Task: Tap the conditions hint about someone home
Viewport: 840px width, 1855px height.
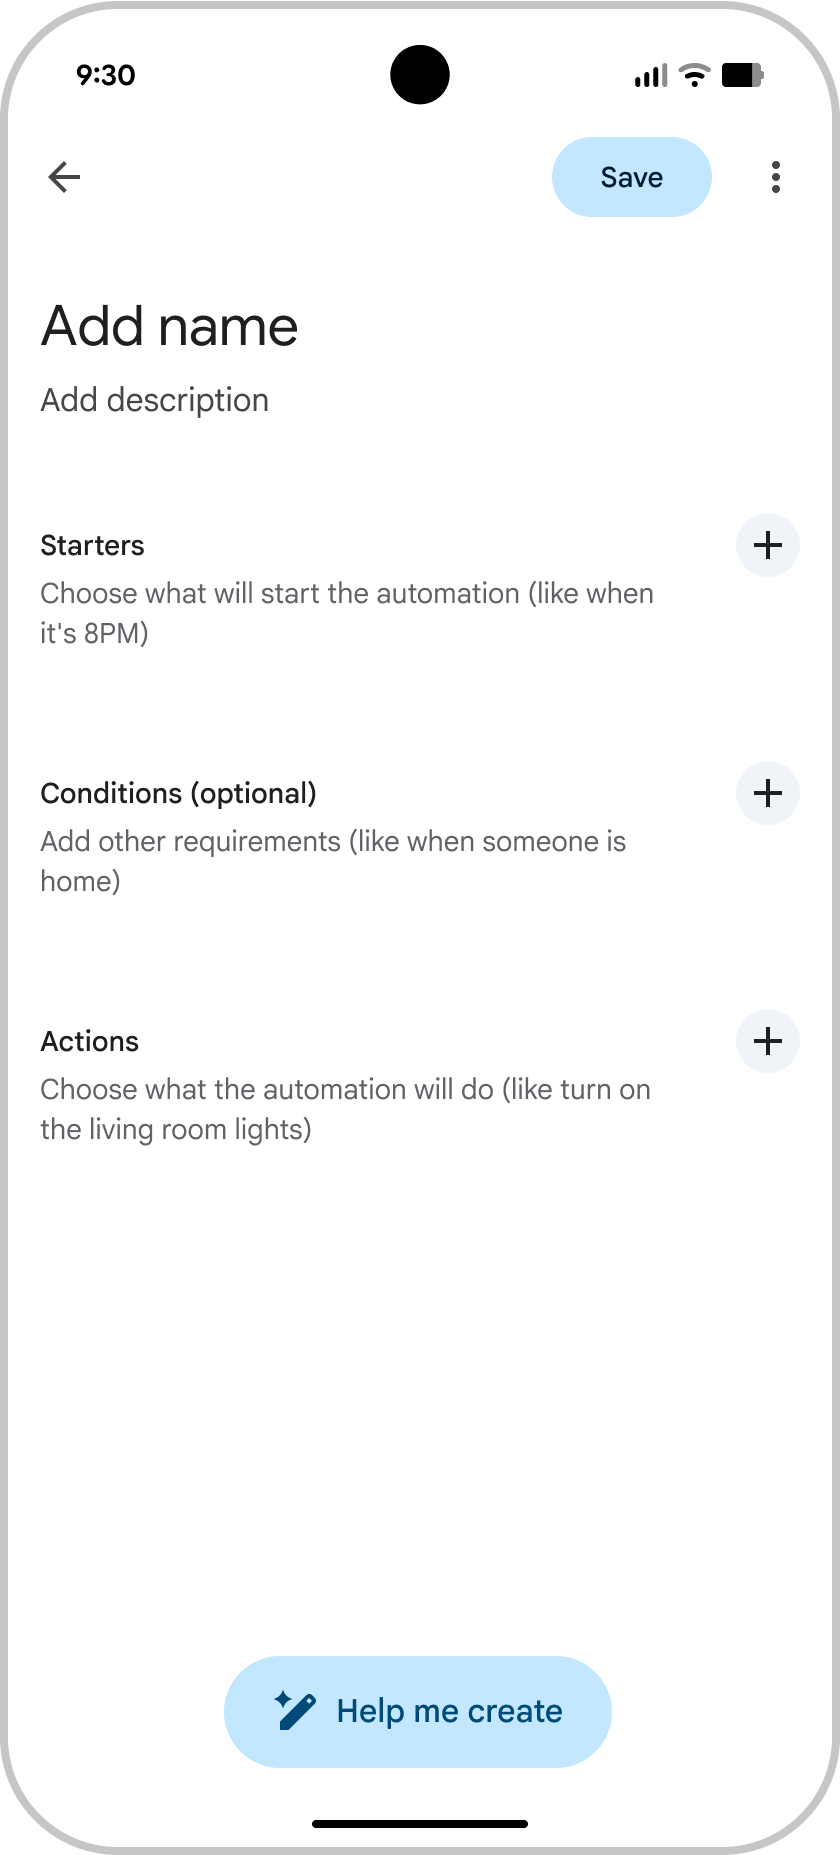Action: [333, 861]
